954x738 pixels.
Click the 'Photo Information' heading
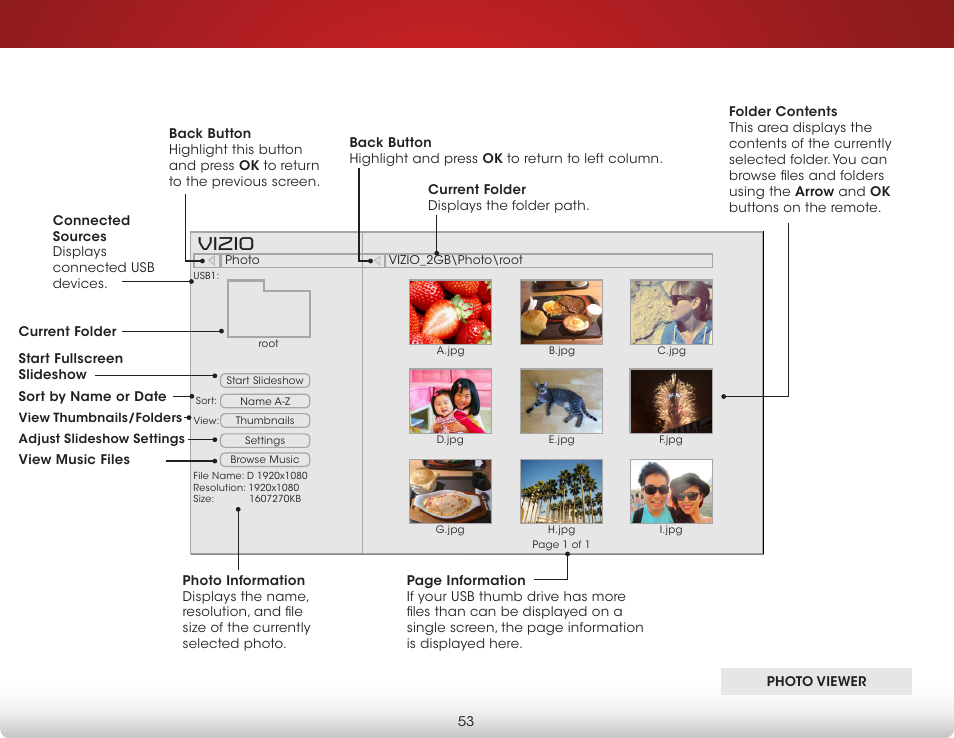[x=243, y=580]
